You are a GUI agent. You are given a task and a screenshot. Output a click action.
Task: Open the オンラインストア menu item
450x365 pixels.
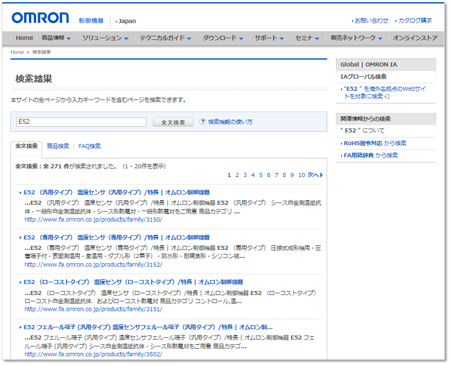click(415, 38)
